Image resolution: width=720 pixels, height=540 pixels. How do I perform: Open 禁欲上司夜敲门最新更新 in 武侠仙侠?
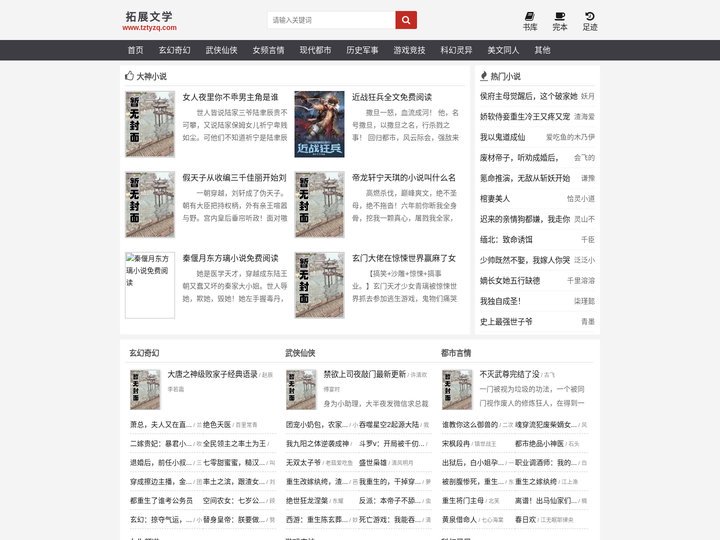click(x=365, y=374)
